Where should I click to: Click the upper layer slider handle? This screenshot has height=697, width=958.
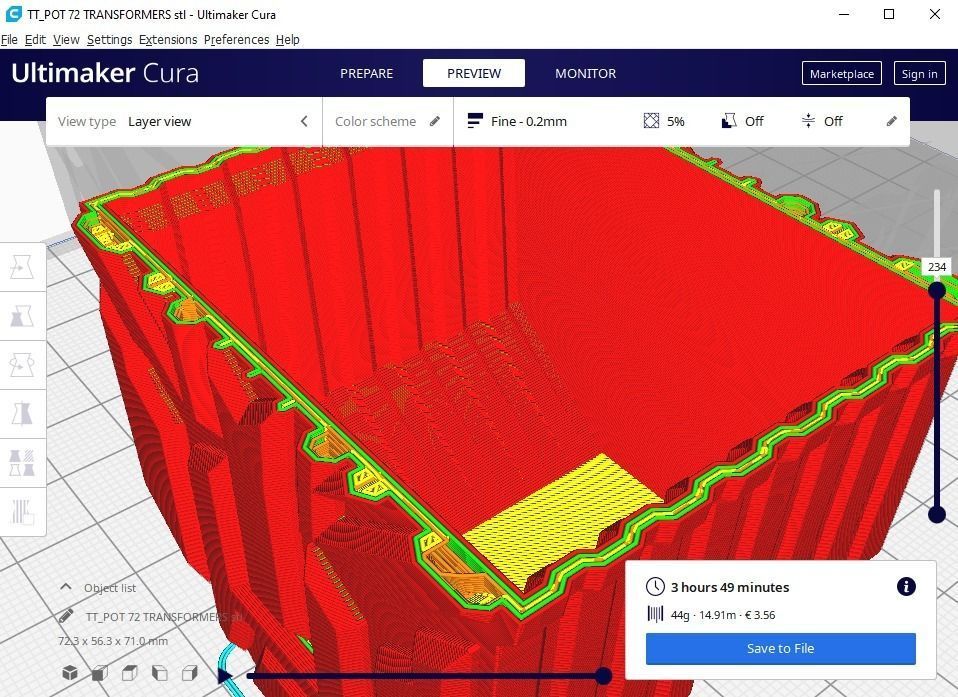[937, 290]
